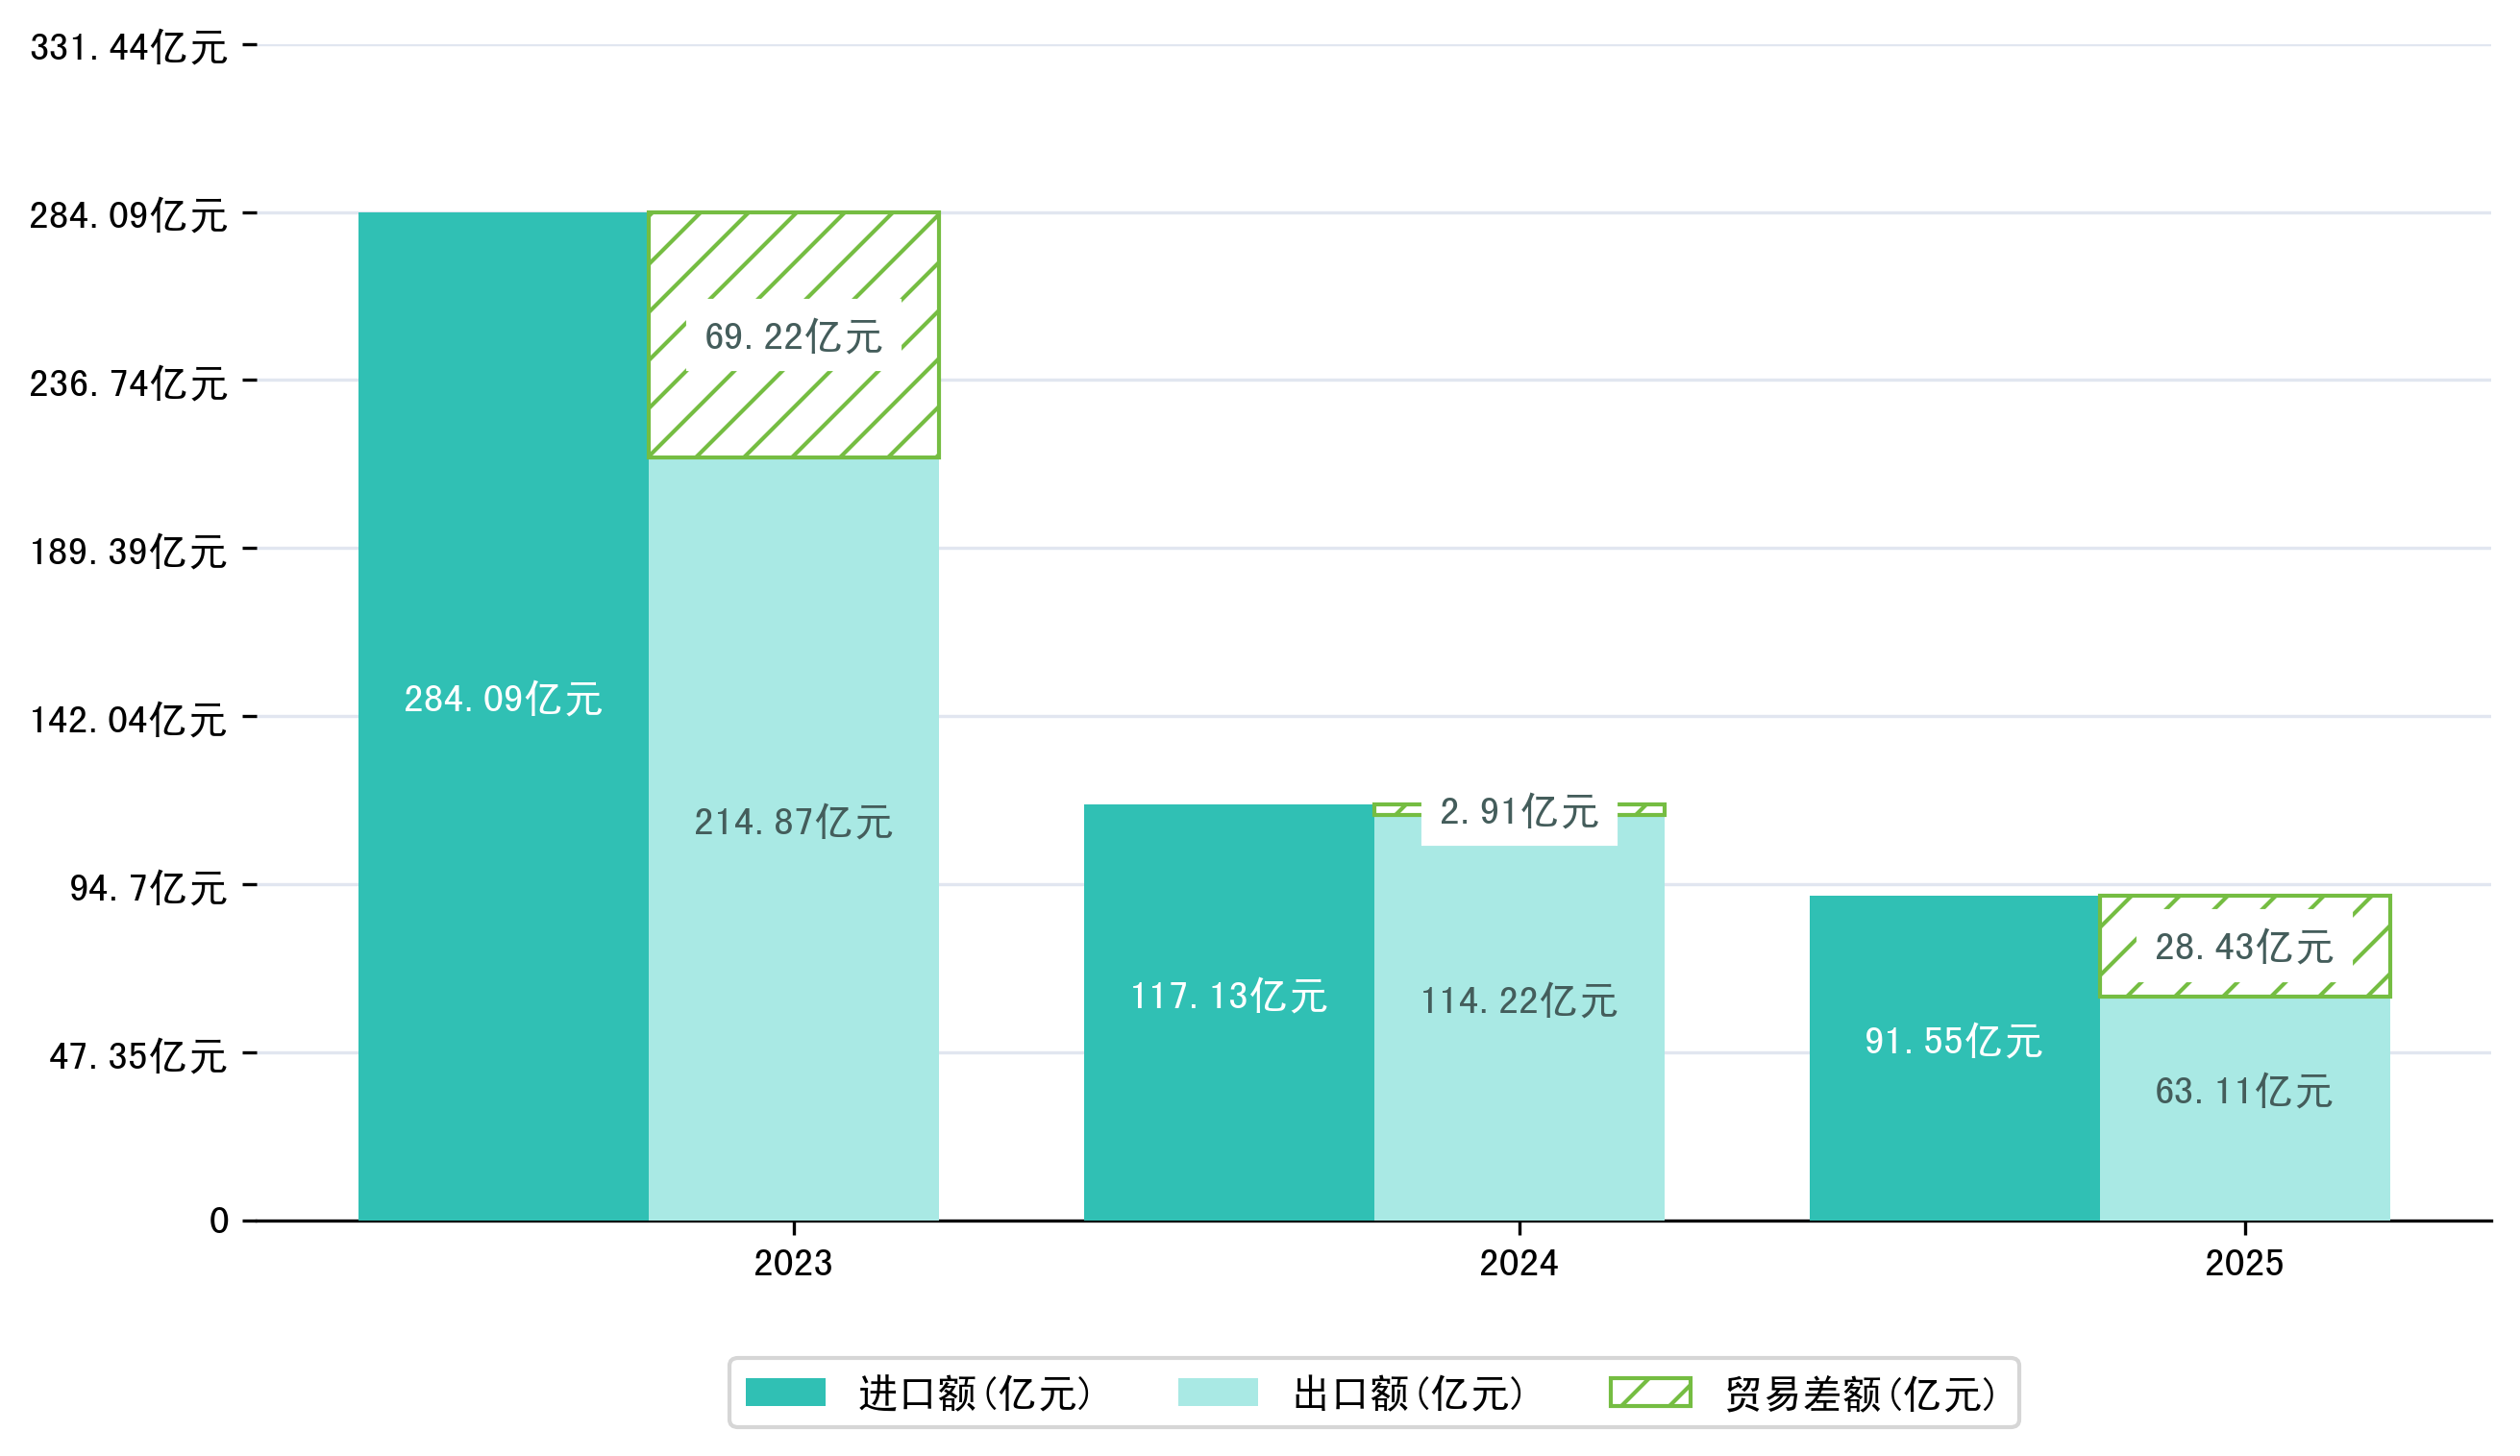The height and width of the screenshot is (1456, 2520).
Task: Click the 142.04亿元 y-axis tick label
Action: pos(128,720)
